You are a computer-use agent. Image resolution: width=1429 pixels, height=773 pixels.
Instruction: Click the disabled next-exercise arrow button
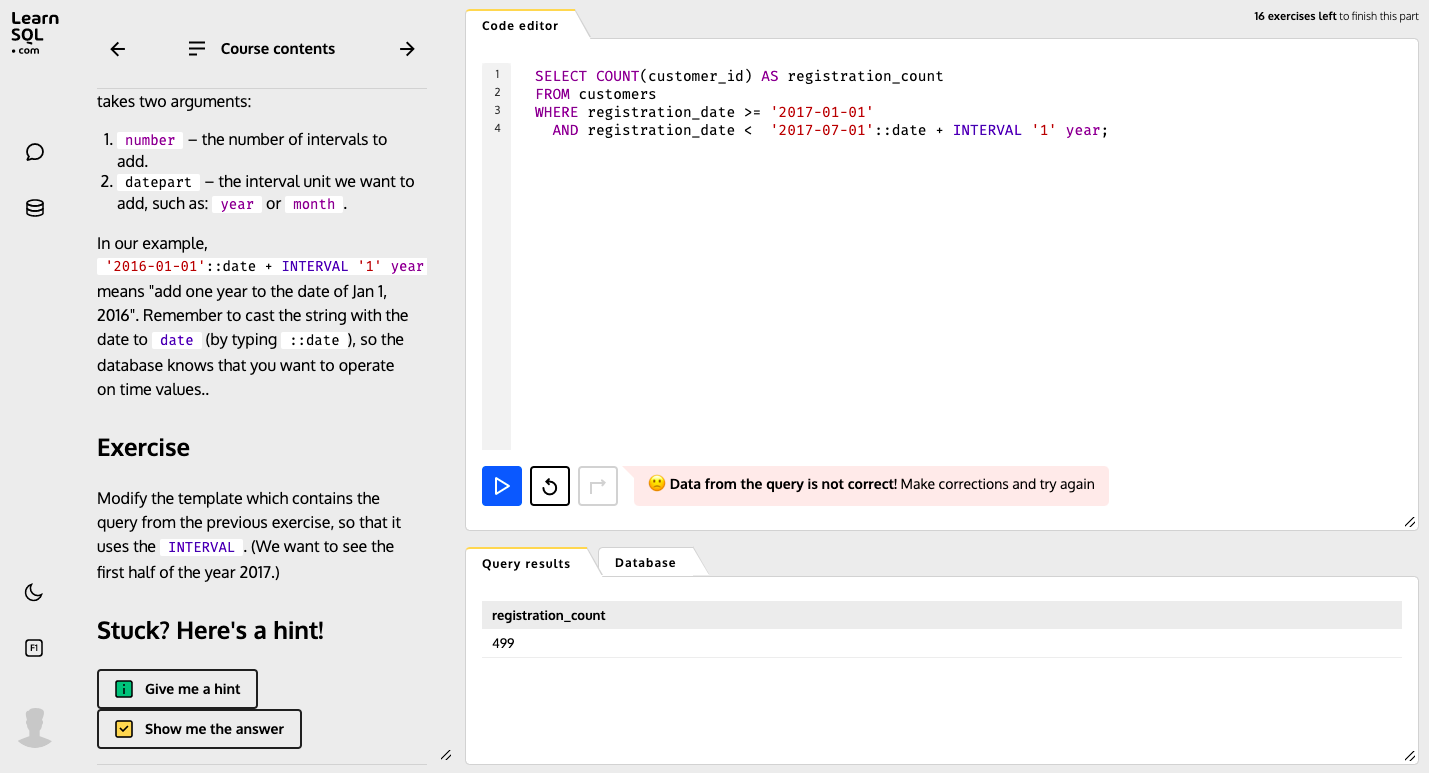click(x=598, y=486)
